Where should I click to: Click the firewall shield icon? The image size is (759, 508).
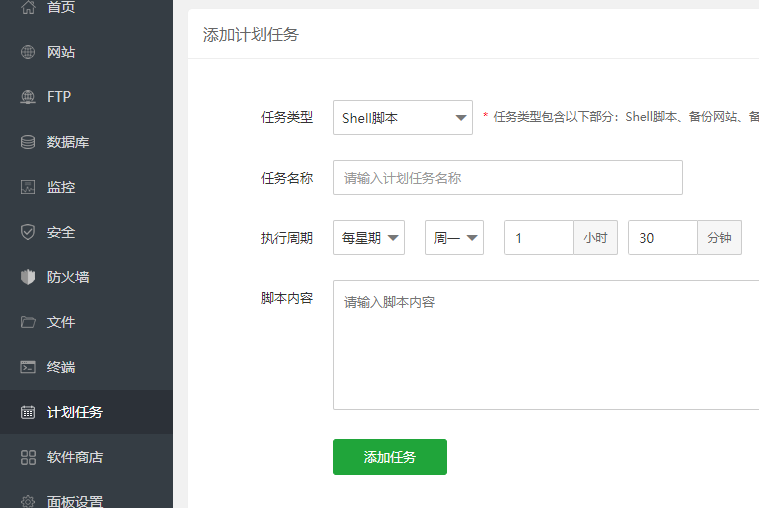[x=28, y=277]
